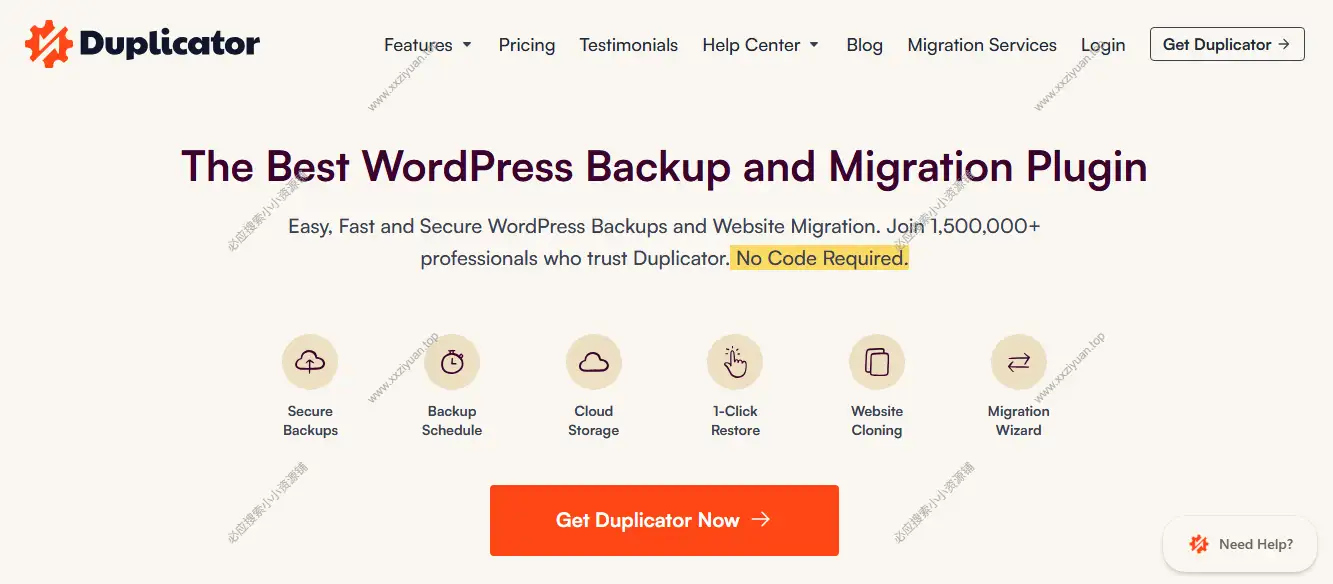Click the highlighted No Code Required text
The width and height of the screenshot is (1333, 584).
tap(820, 258)
